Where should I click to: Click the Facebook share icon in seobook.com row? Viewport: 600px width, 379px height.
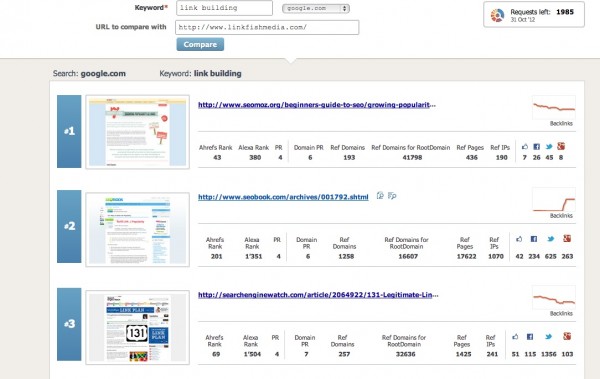tap(534, 239)
